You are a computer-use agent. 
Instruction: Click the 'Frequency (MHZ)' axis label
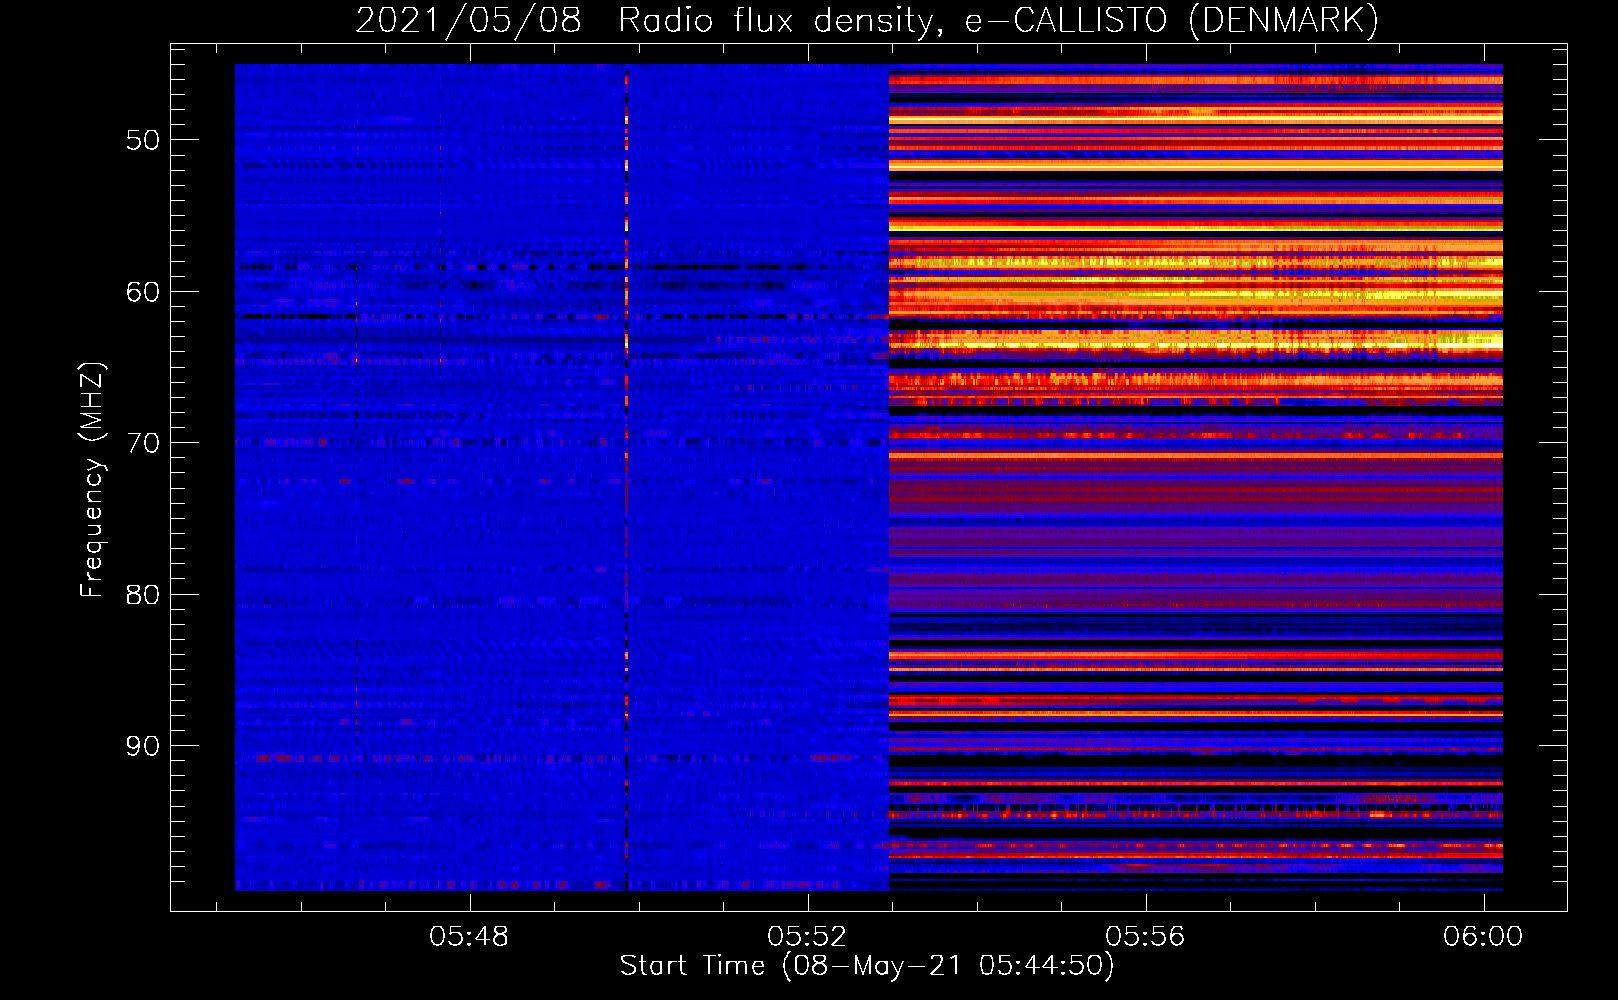tap(91, 480)
